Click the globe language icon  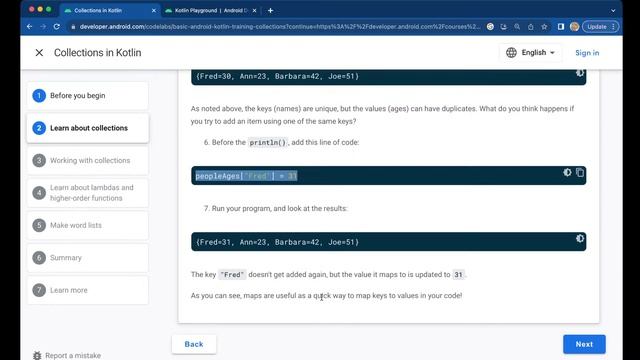pos(511,53)
